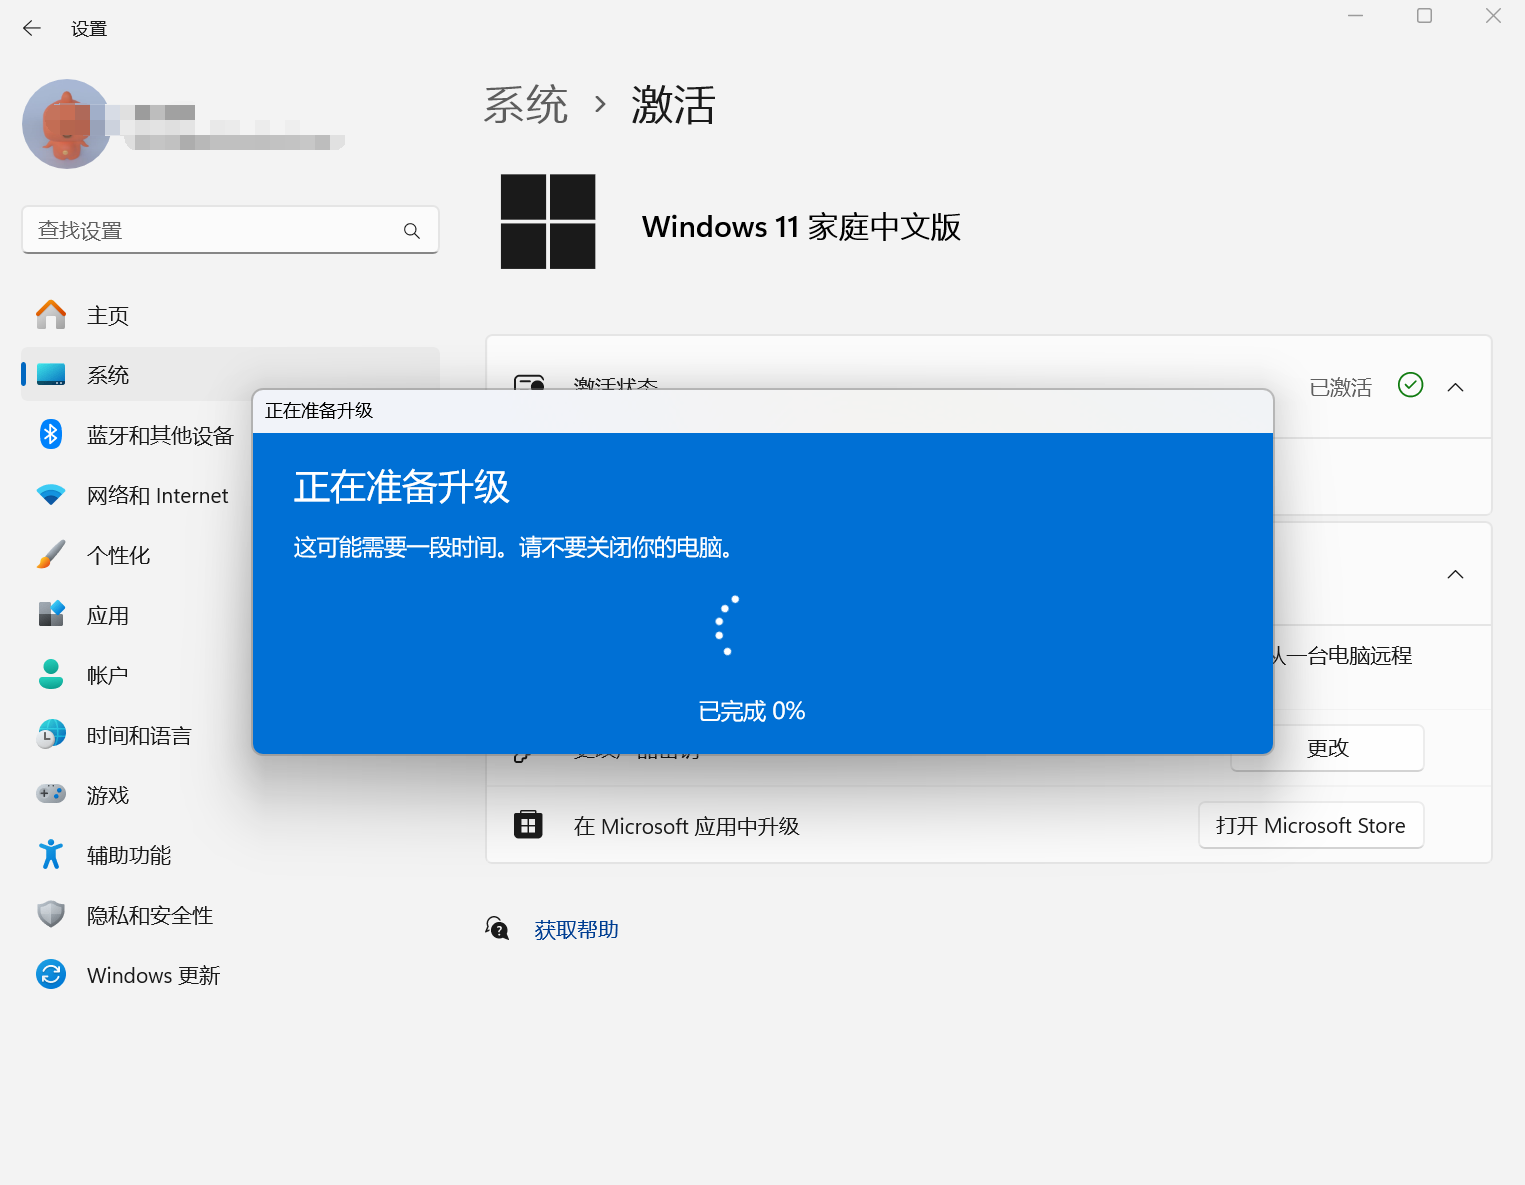The width and height of the screenshot is (1525, 1185).
Task: Collapse the upgrade section chevron
Action: pos(1455,574)
